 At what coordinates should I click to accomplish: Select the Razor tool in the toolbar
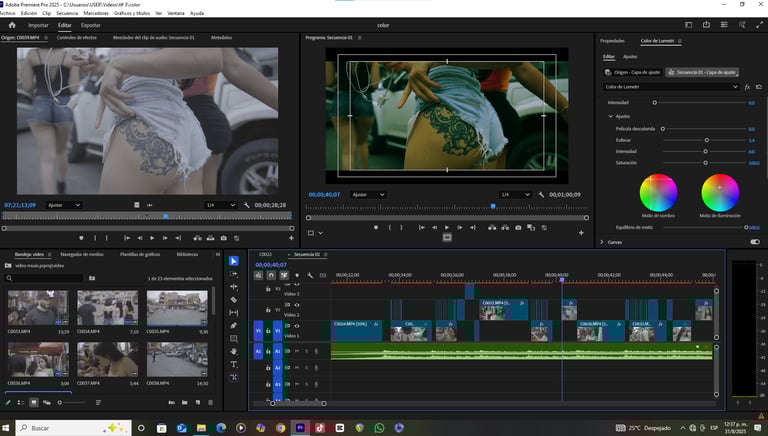point(234,299)
